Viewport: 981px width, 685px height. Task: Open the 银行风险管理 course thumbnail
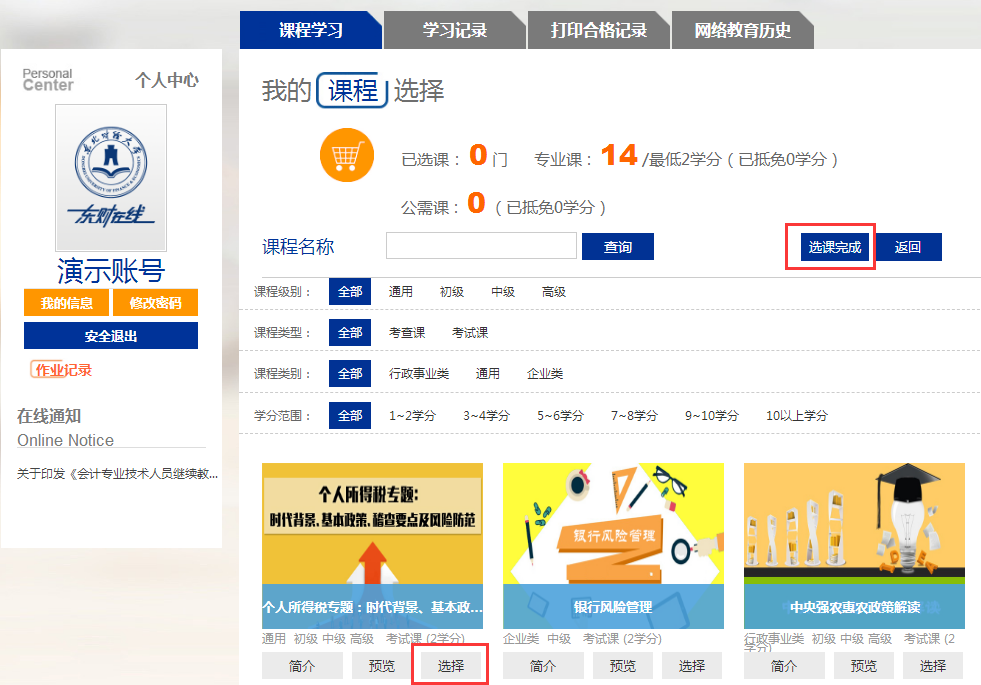(x=613, y=545)
